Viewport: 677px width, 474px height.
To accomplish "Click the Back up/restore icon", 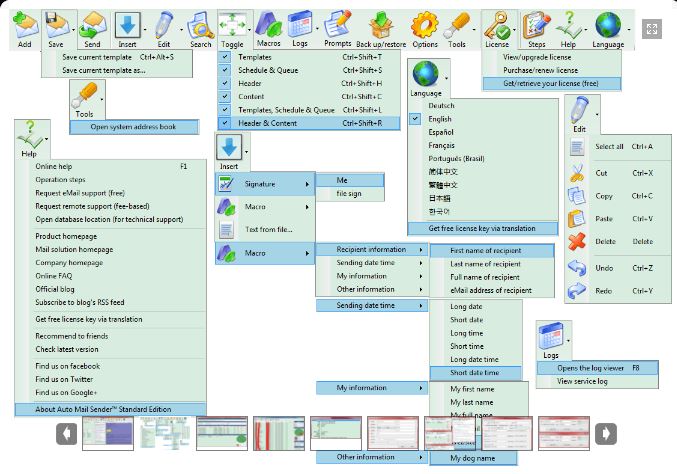I will tap(381, 24).
